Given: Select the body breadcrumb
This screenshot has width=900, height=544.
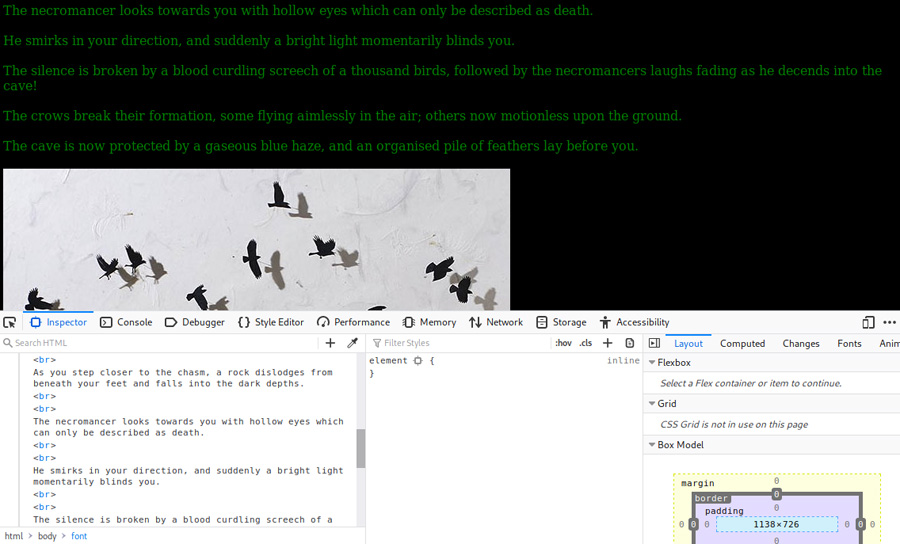Looking at the screenshot, I should (x=47, y=536).
